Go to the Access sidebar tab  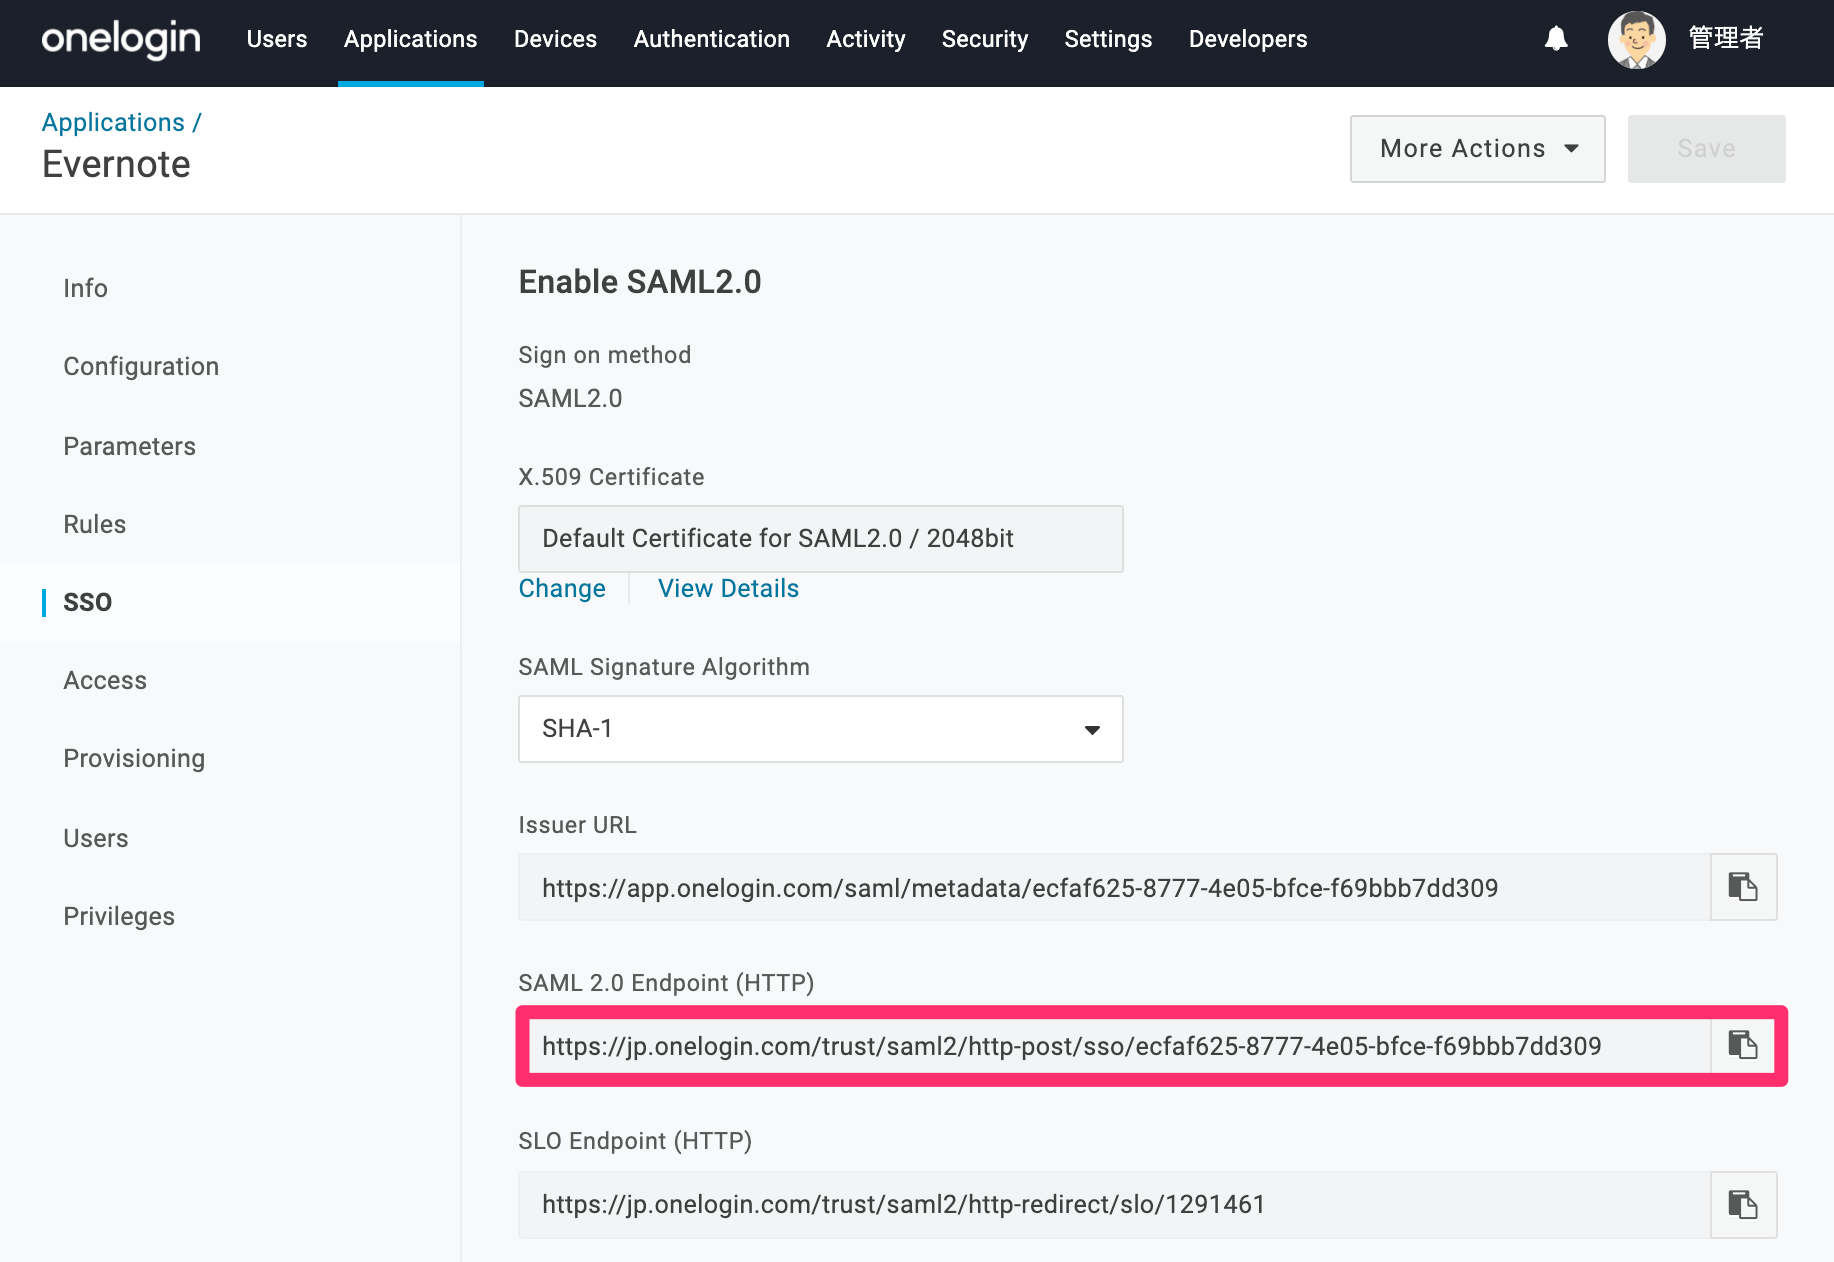point(105,680)
